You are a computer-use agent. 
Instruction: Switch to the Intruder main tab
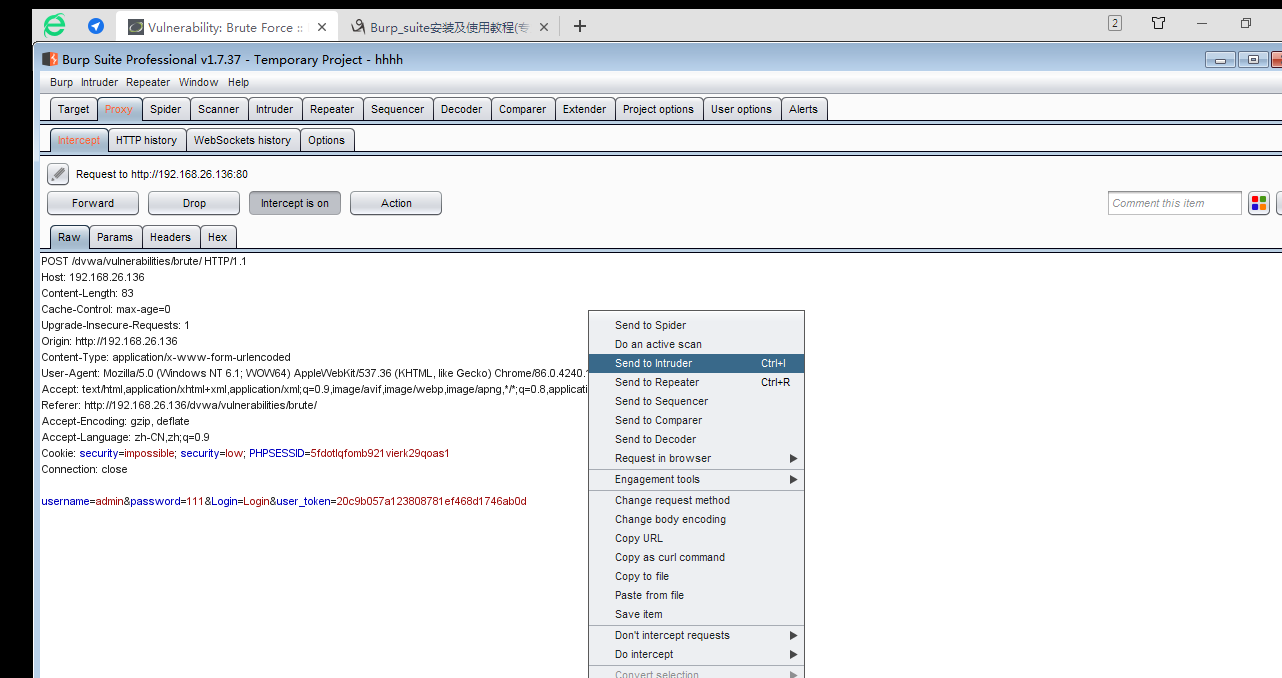point(274,109)
